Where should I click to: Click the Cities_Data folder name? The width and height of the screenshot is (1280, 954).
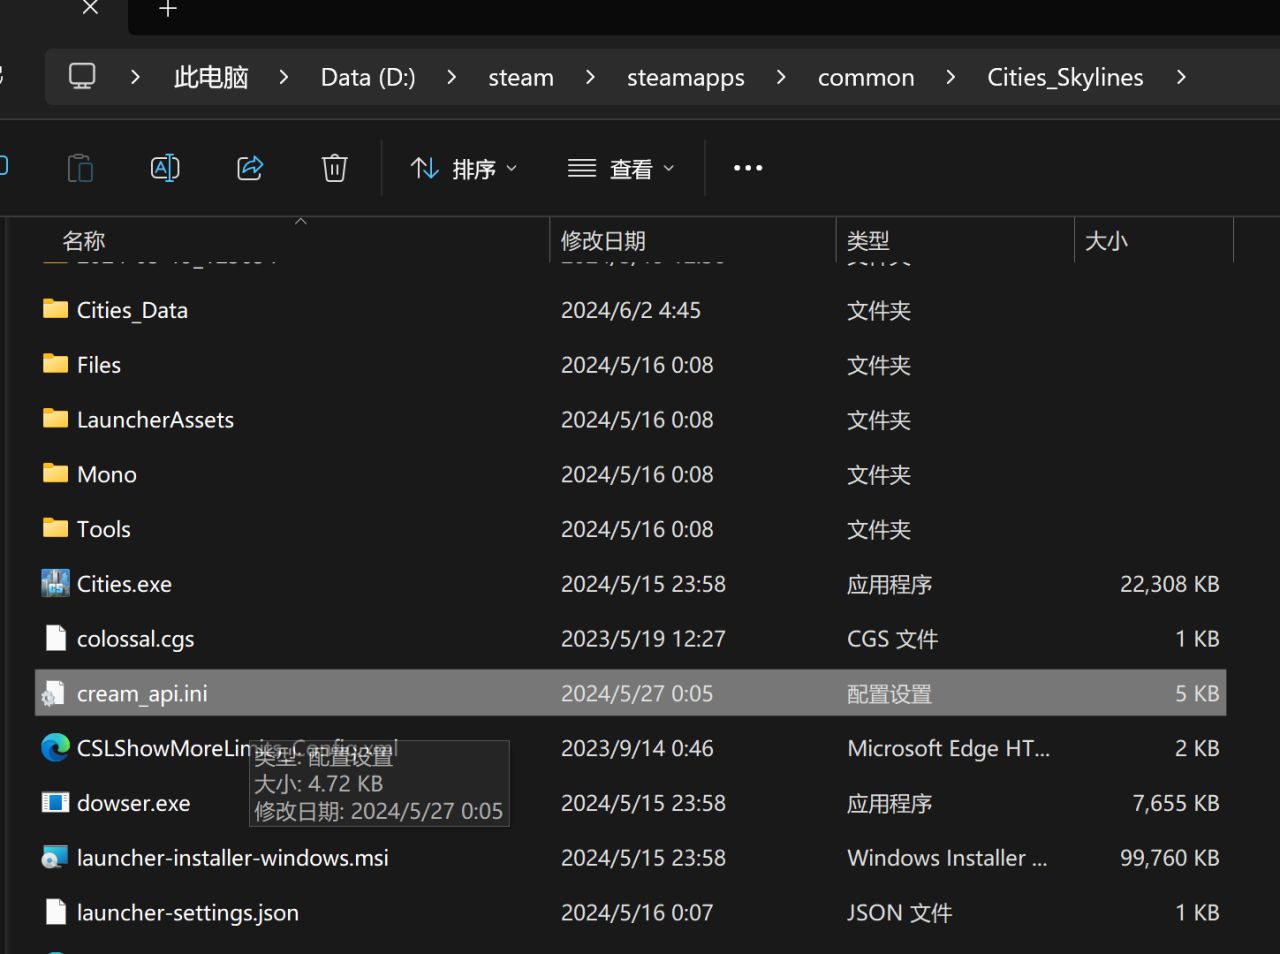(132, 310)
